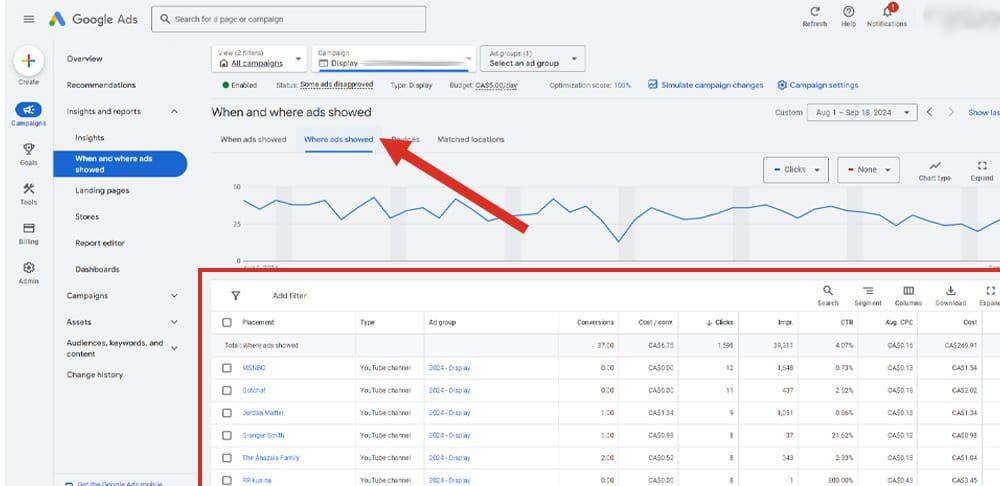Select the Where ads showed tab

pos(339,139)
